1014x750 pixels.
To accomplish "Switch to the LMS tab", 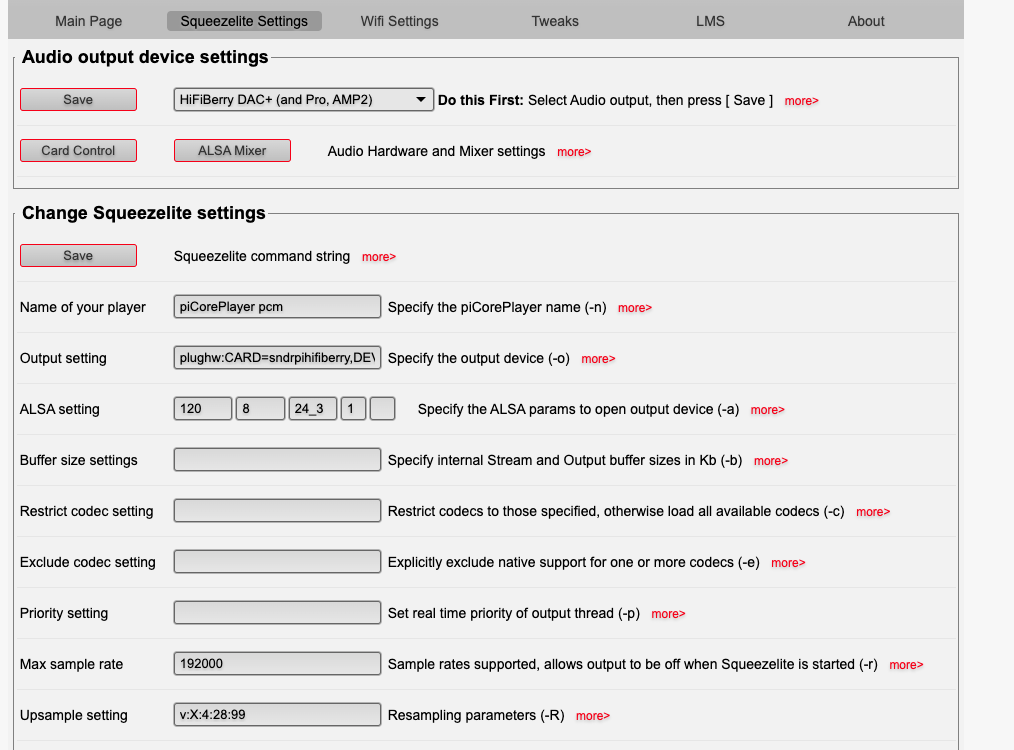I will click(x=710, y=21).
